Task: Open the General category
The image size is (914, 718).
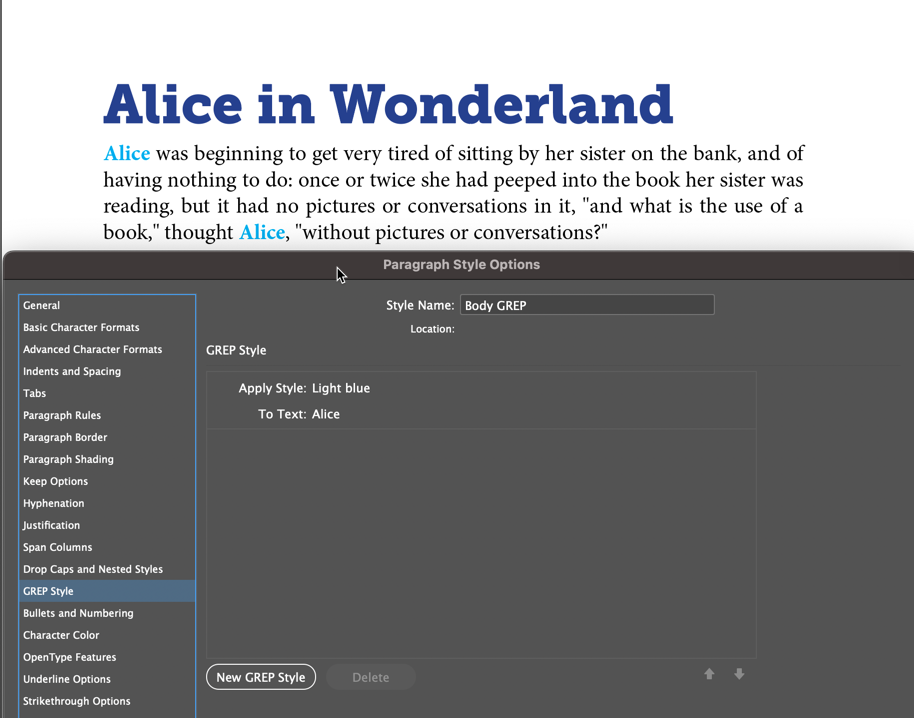Action: (x=107, y=305)
